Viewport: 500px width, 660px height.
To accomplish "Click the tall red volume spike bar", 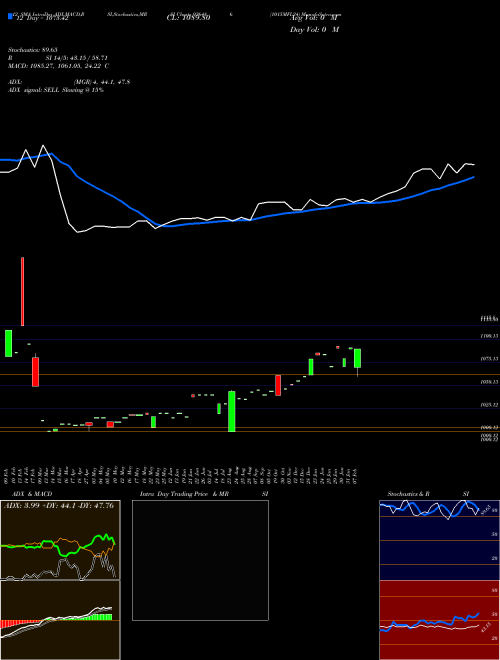I will [x=22, y=291].
